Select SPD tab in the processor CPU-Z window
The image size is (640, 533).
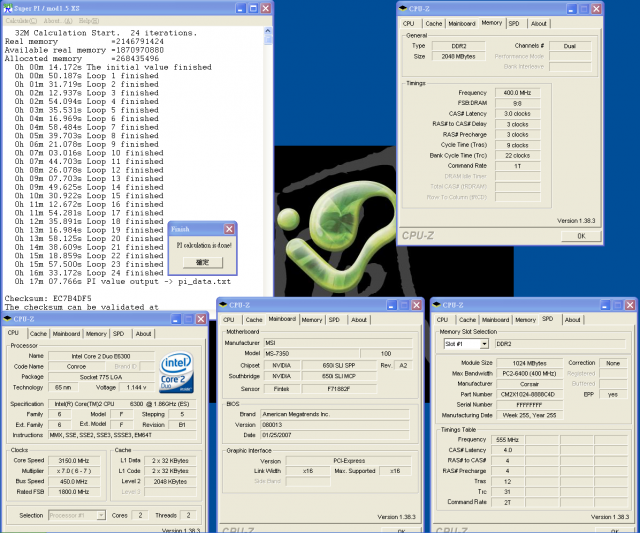pos(118,334)
